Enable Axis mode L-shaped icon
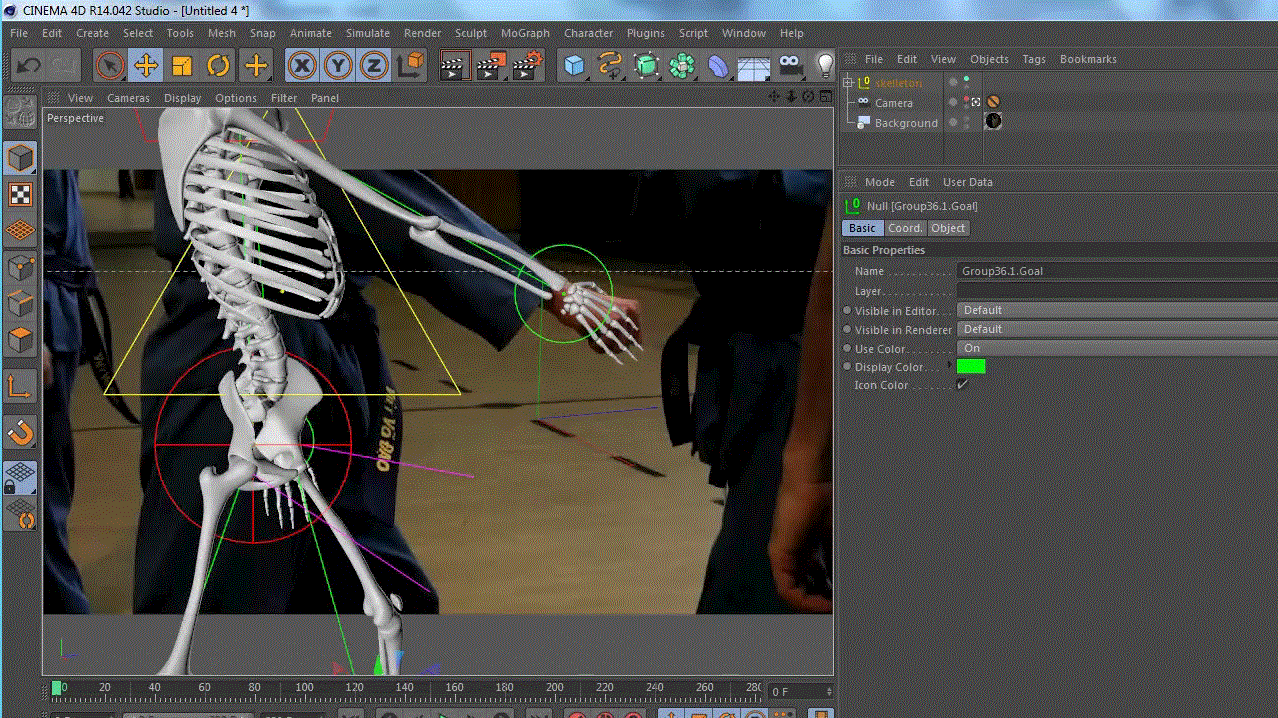This screenshot has height=718, width=1278. click(x=21, y=387)
